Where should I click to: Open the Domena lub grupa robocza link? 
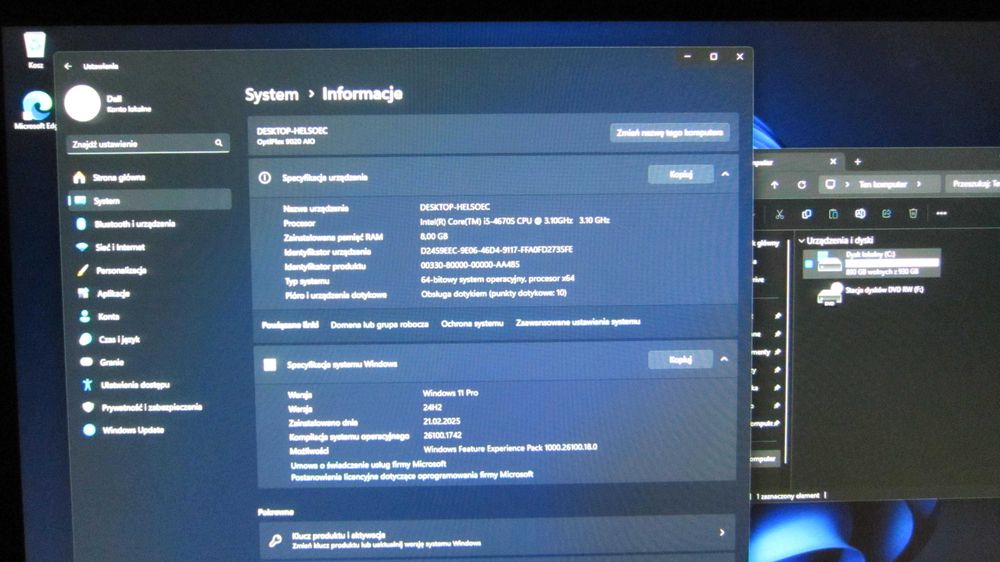click(x=379, y=324)
